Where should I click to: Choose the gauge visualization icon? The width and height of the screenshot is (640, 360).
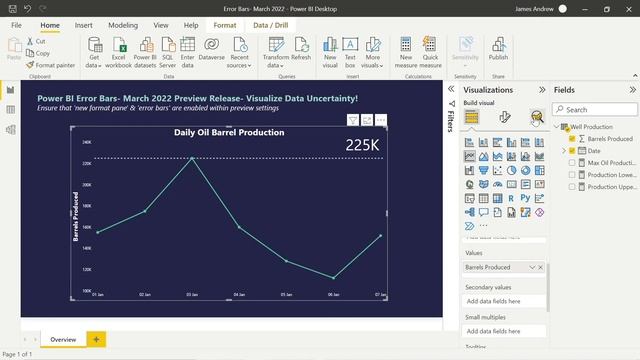[x=497, y=184]
